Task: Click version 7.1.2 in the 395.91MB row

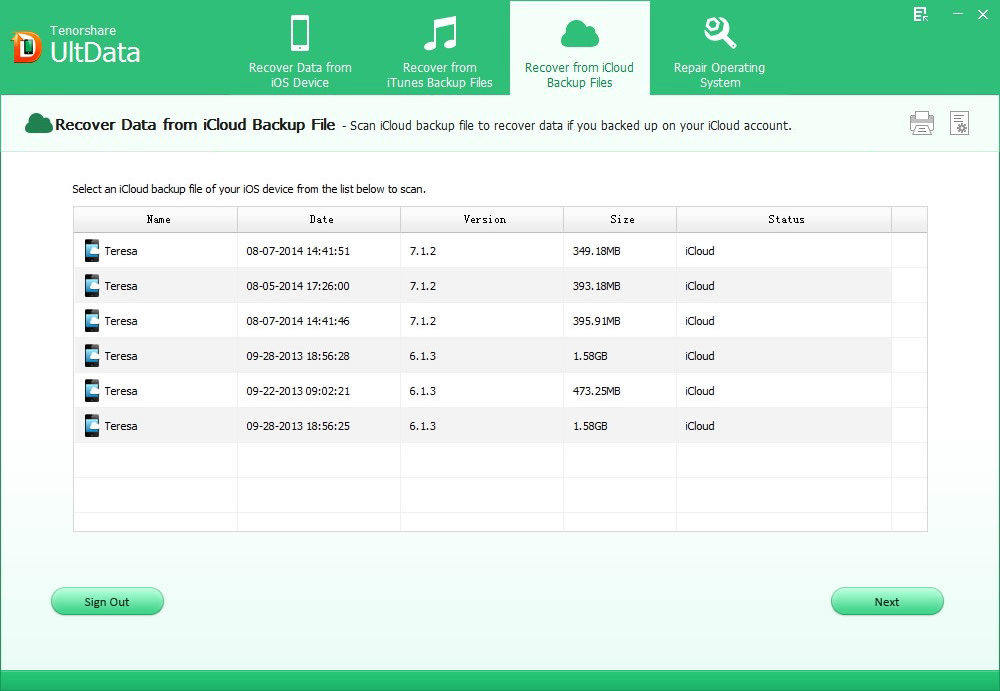Action: click(423, 322)
